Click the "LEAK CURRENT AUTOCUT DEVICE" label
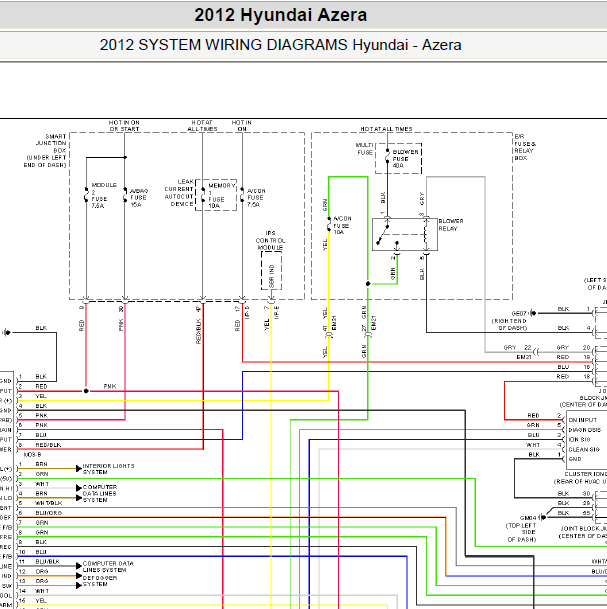The height and width of the screenshot is (609, 607). tap(179, 193)
